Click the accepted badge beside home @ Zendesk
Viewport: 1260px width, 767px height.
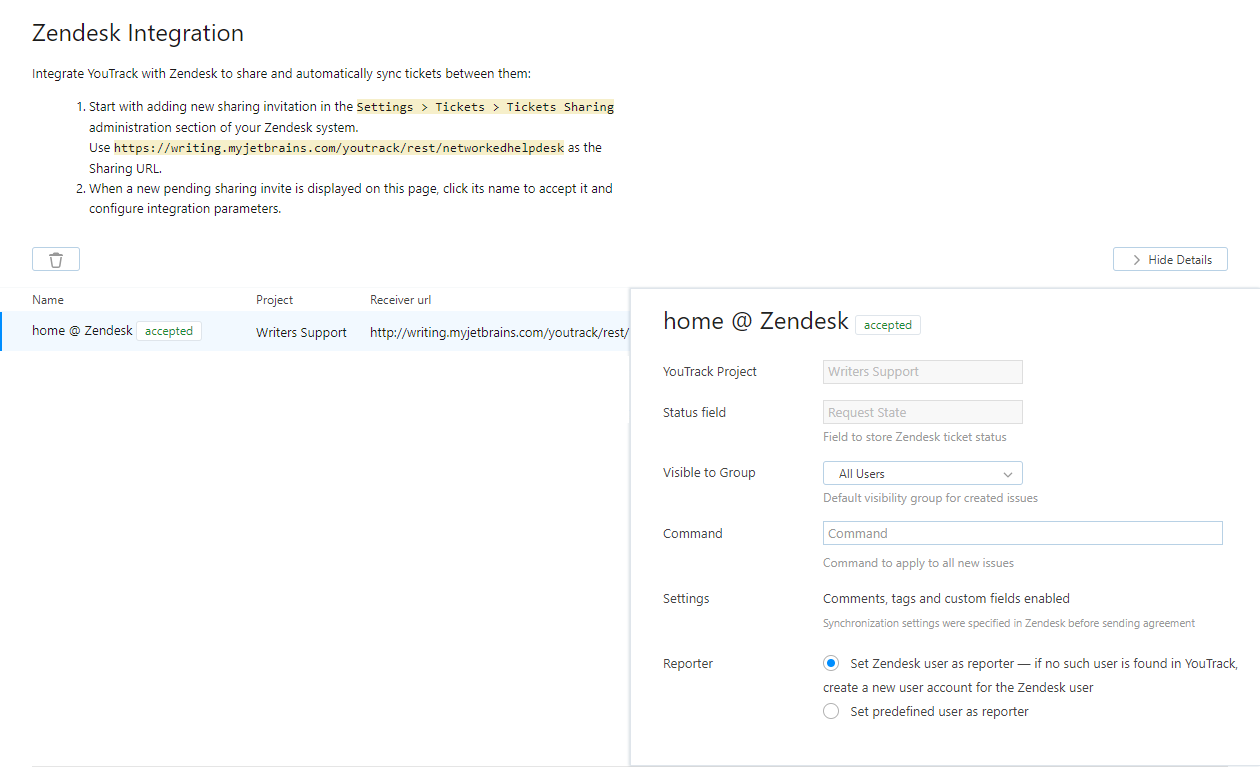[168, 330]
